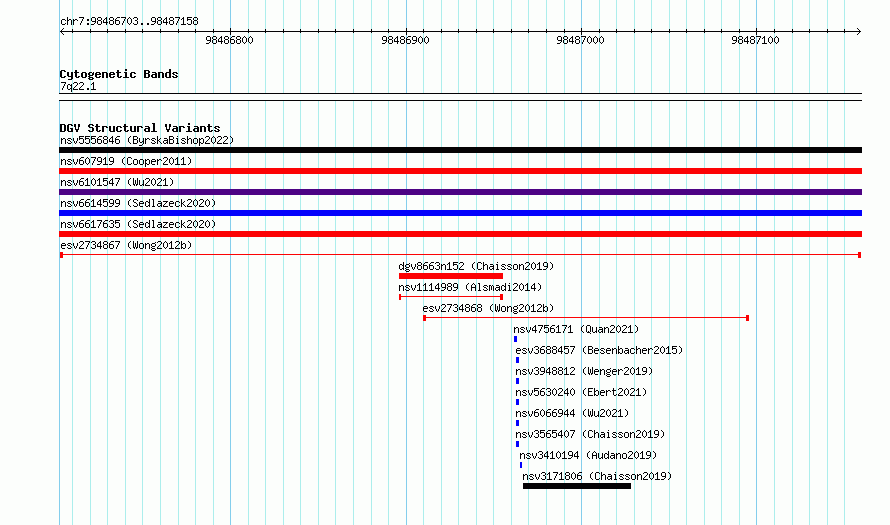Click the nsv5556846 (ByrskaBishop2022) label
The width and height of the screenshot is (890, 525).
point(147,140)
